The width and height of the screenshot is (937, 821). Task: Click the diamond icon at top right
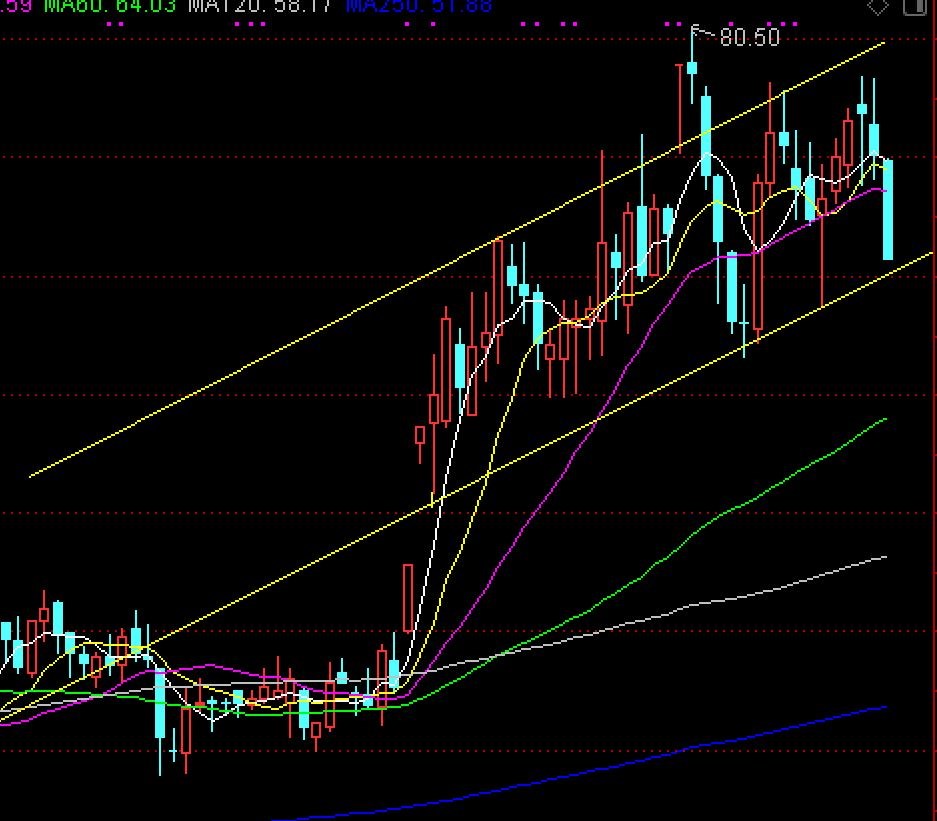pos(878,6)
